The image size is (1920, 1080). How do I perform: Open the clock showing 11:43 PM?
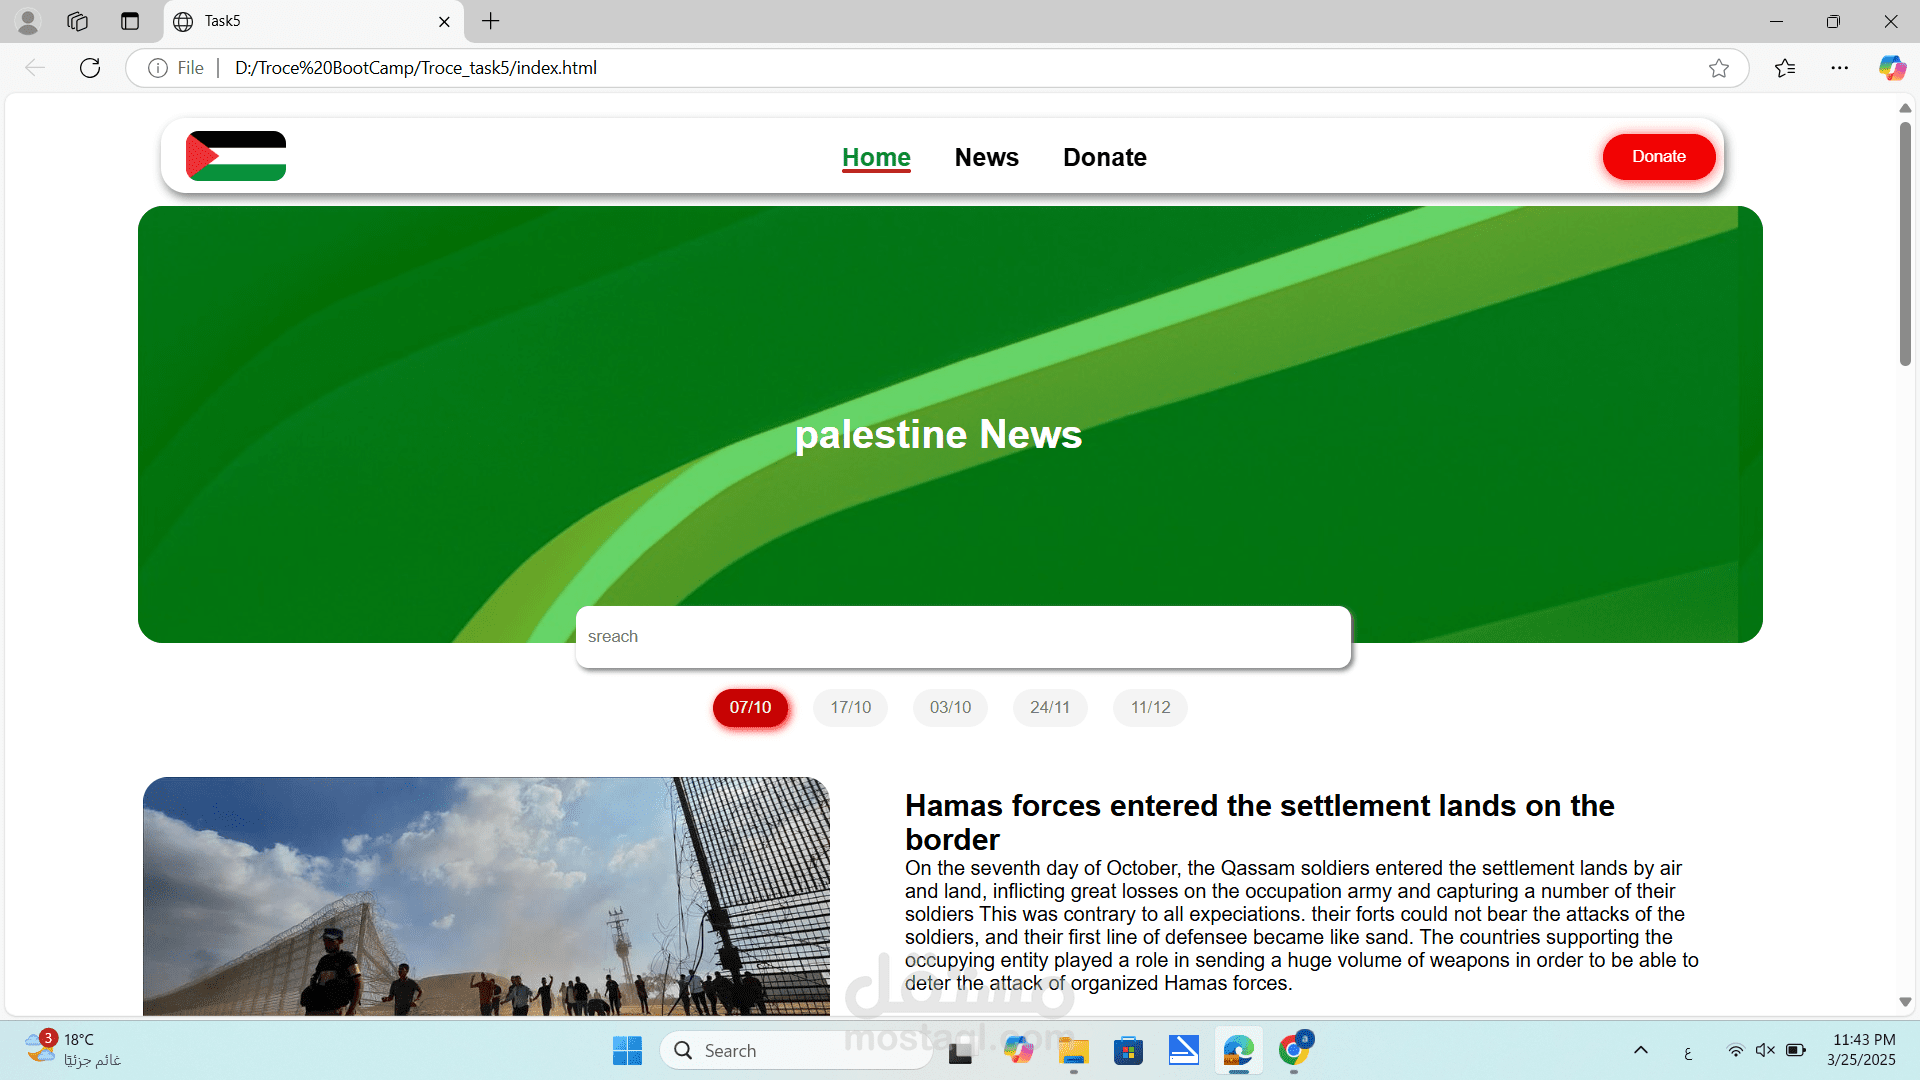click(1862, 1050)
